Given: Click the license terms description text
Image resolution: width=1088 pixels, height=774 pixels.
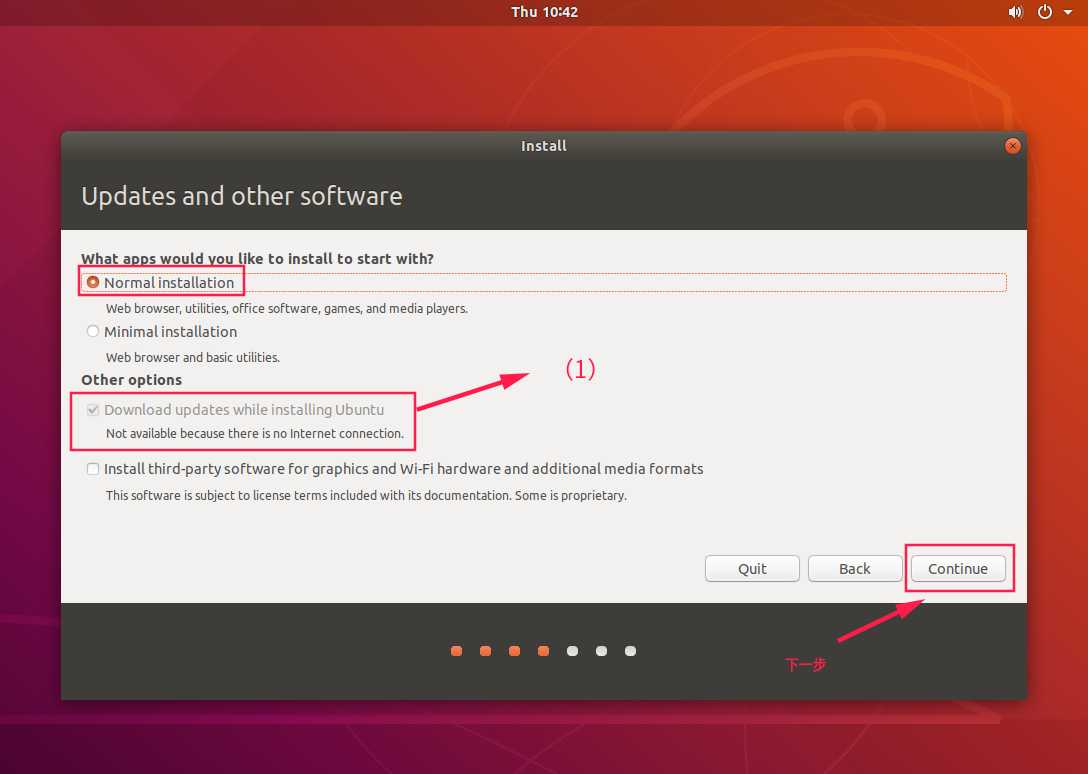Looking at the screenshot, I should [x=366, y=495].
